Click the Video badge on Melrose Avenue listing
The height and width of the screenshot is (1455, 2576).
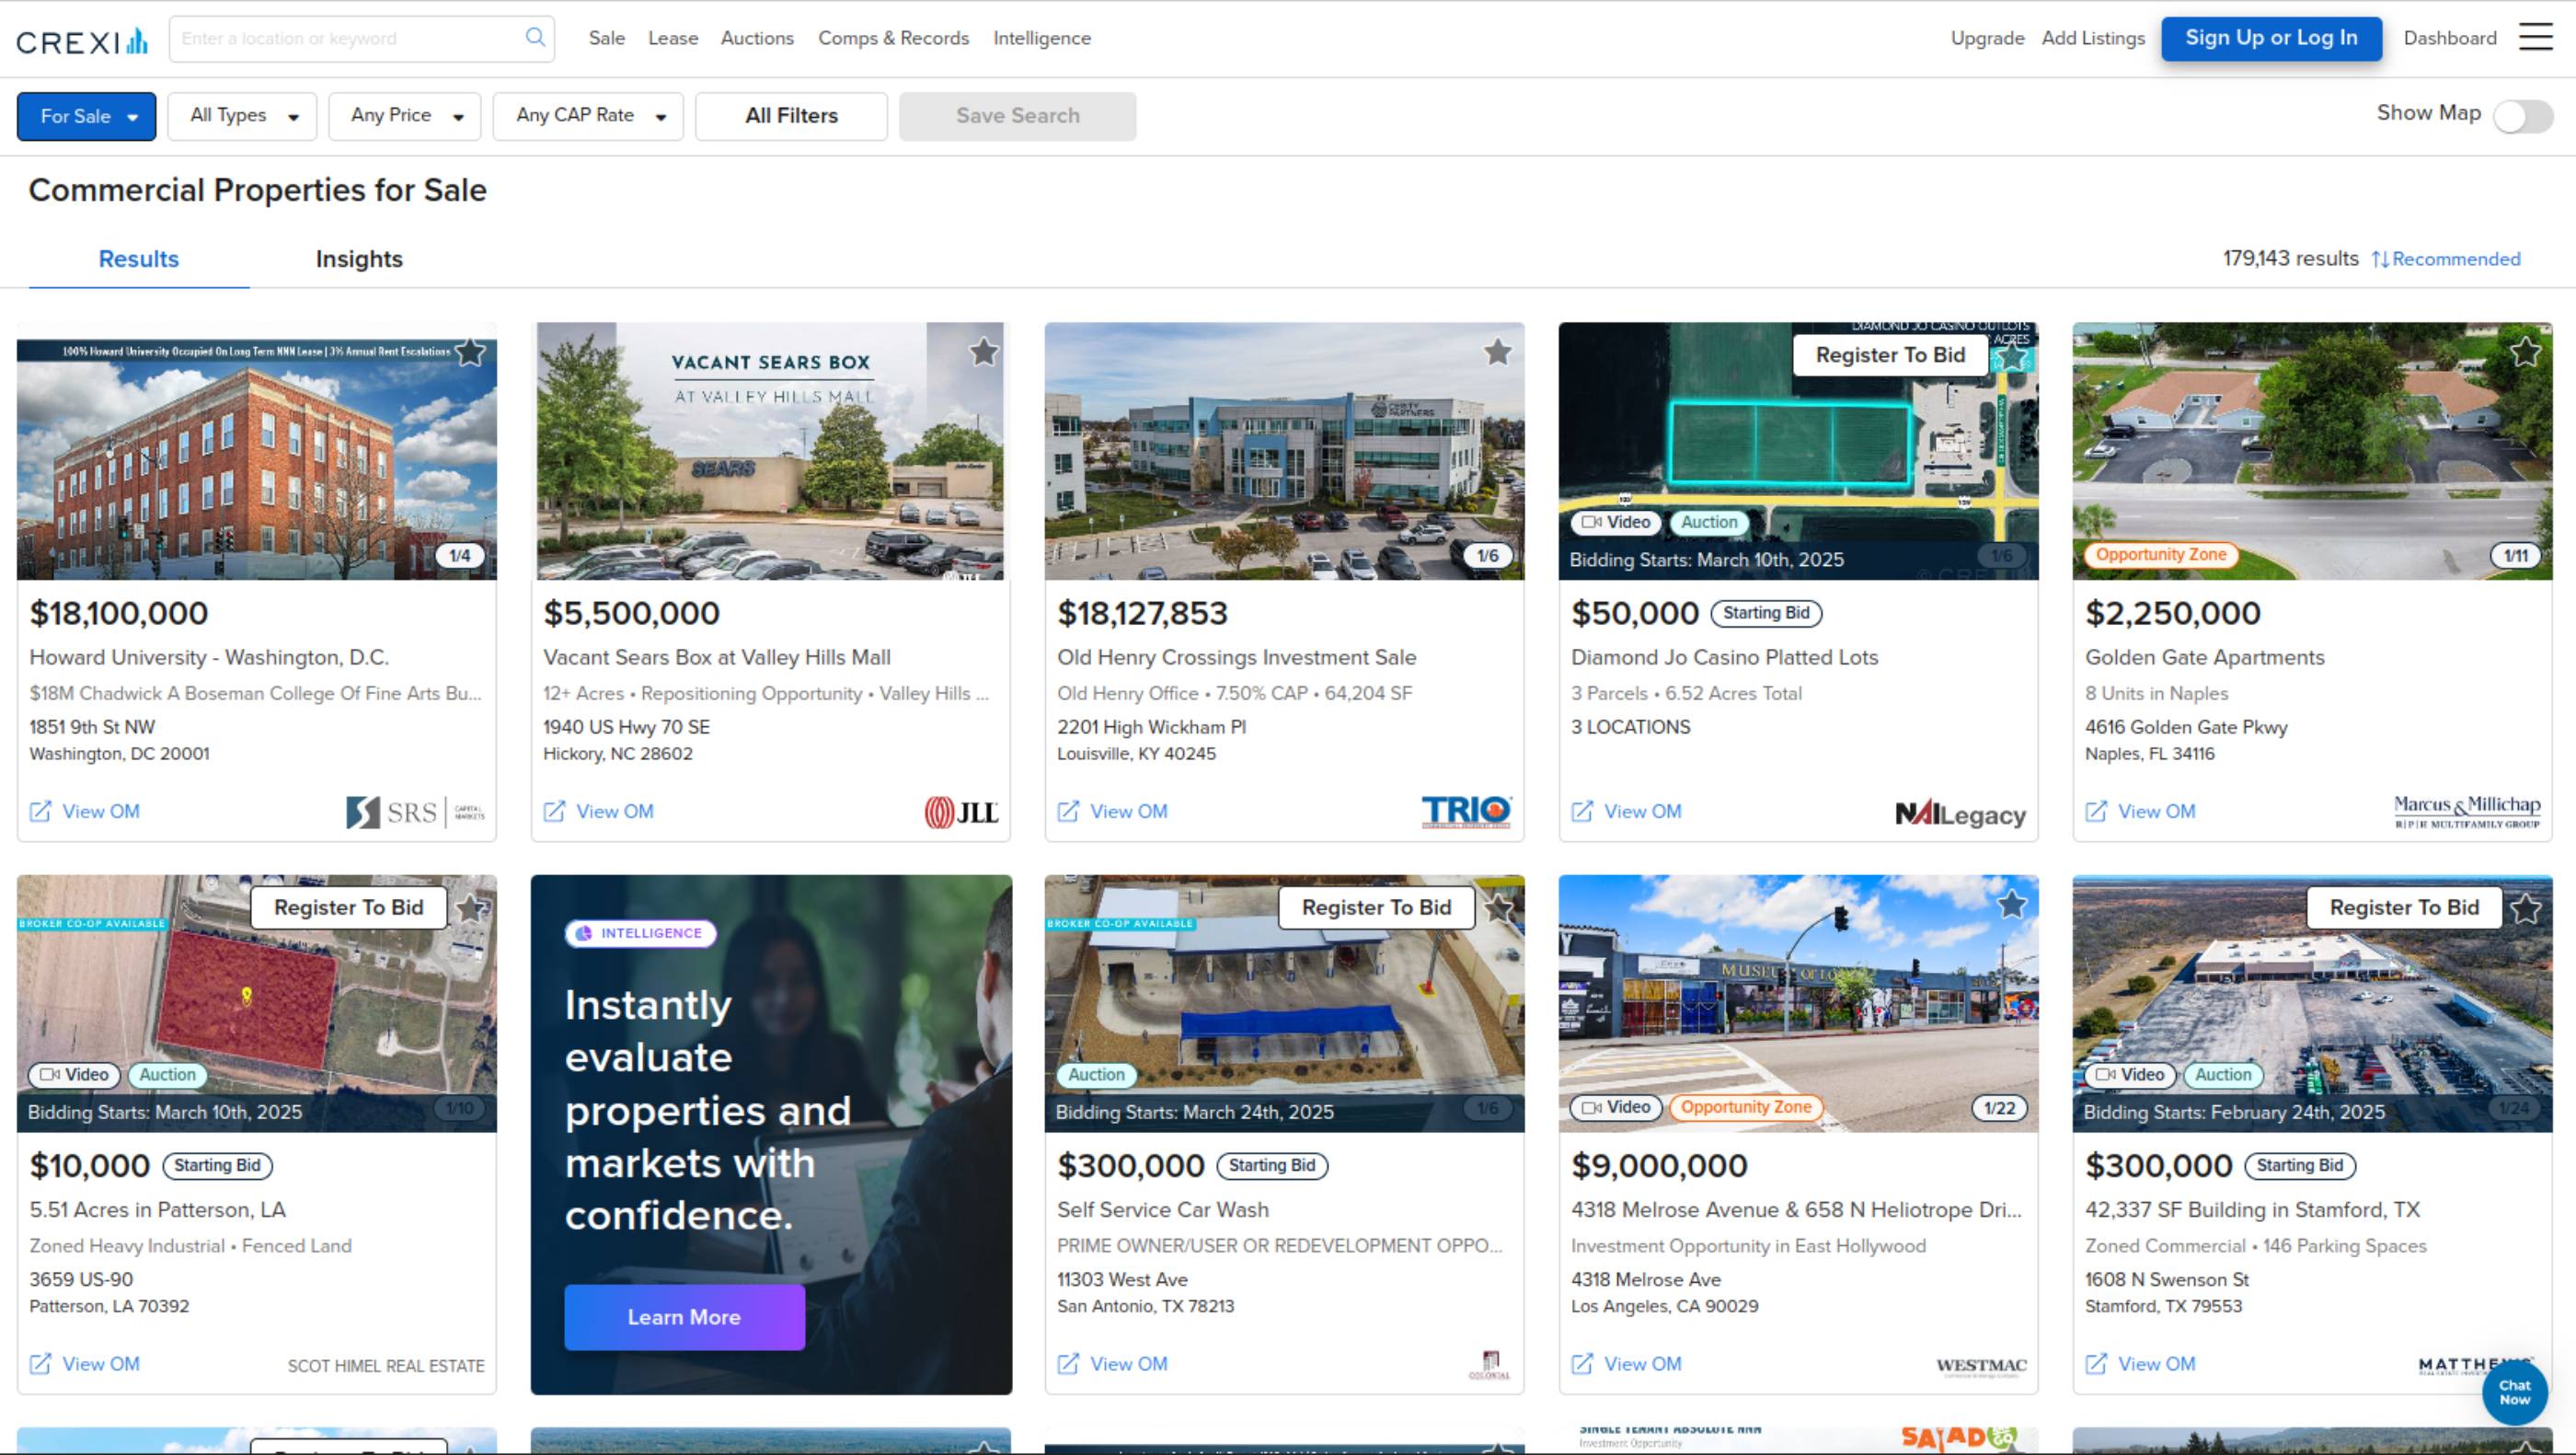[1616, 1107]
